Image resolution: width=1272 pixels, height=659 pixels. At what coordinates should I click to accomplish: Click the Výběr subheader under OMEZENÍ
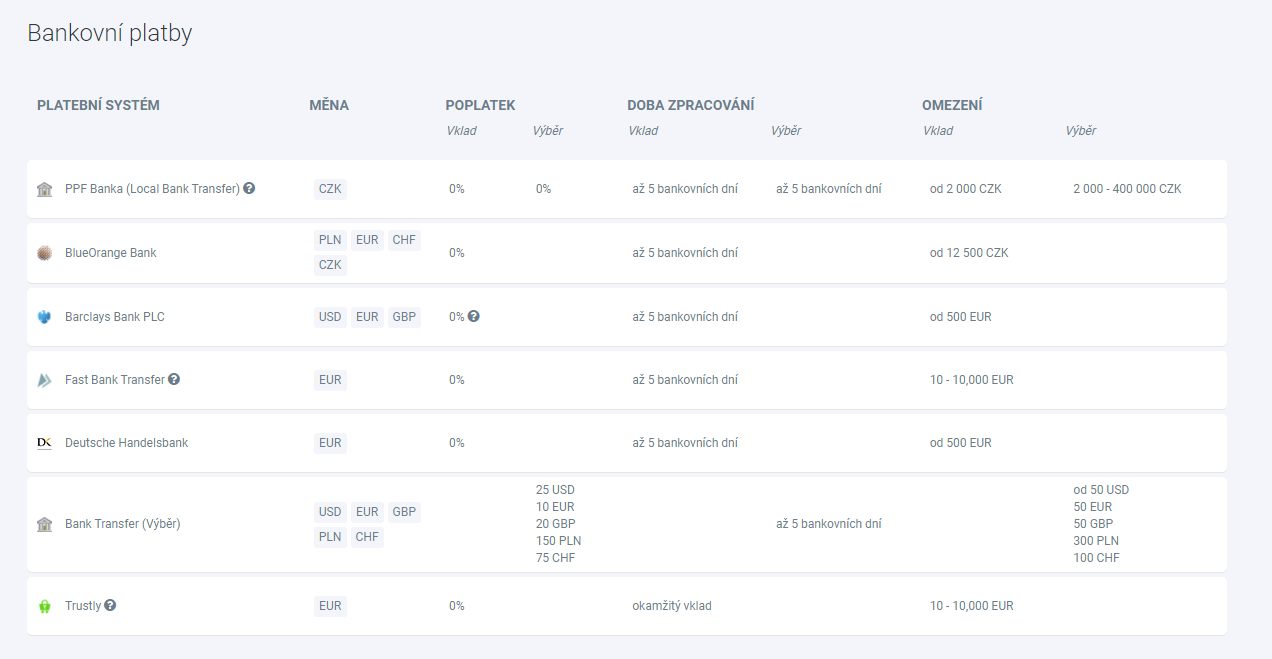click(x=1081, y=131)
